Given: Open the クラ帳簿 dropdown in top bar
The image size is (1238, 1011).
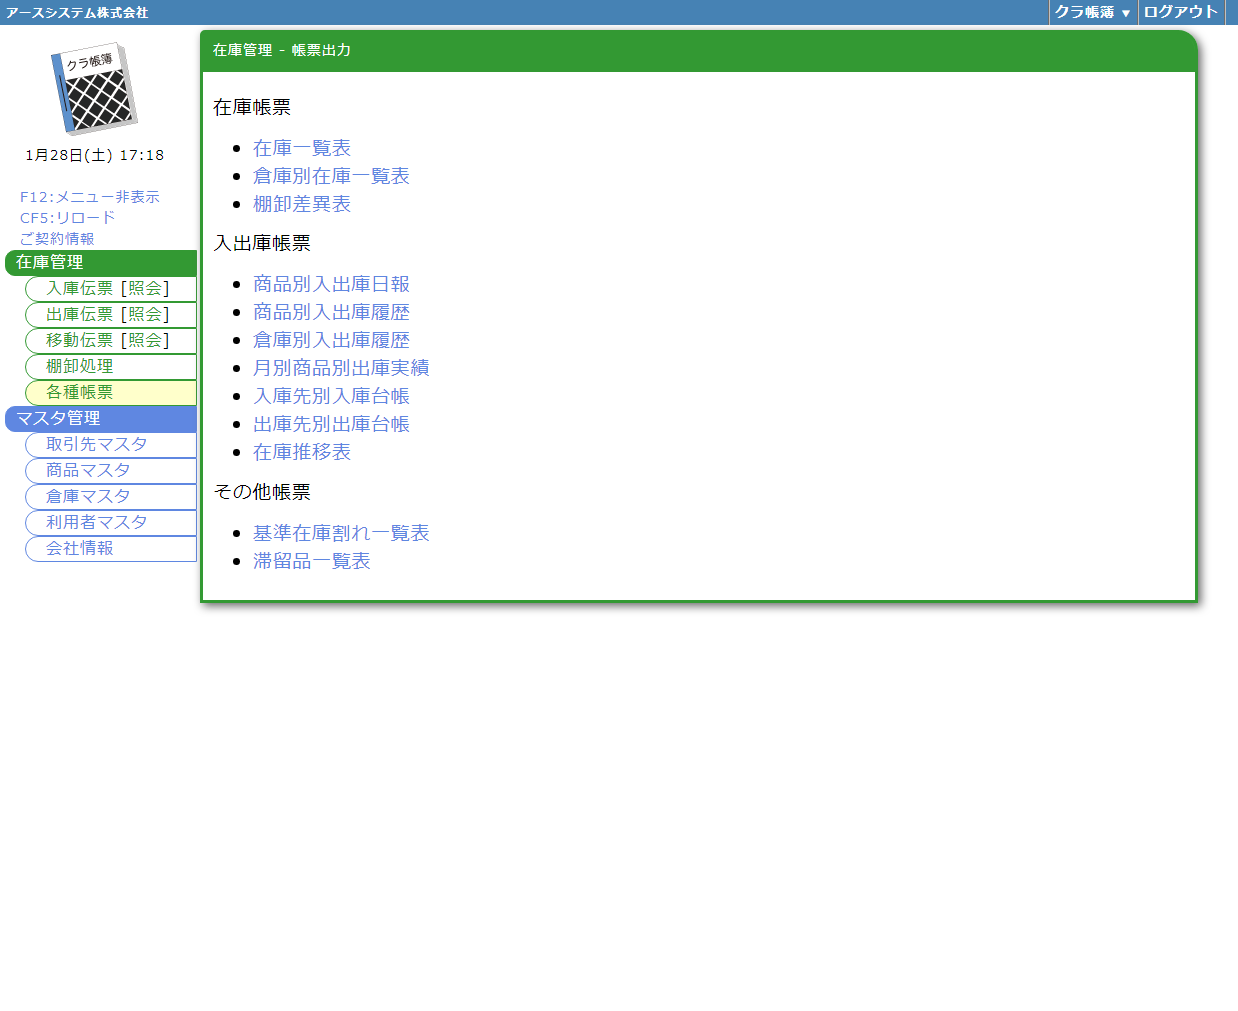Looking at the screenshot, I should click(x=1093, y=12).
